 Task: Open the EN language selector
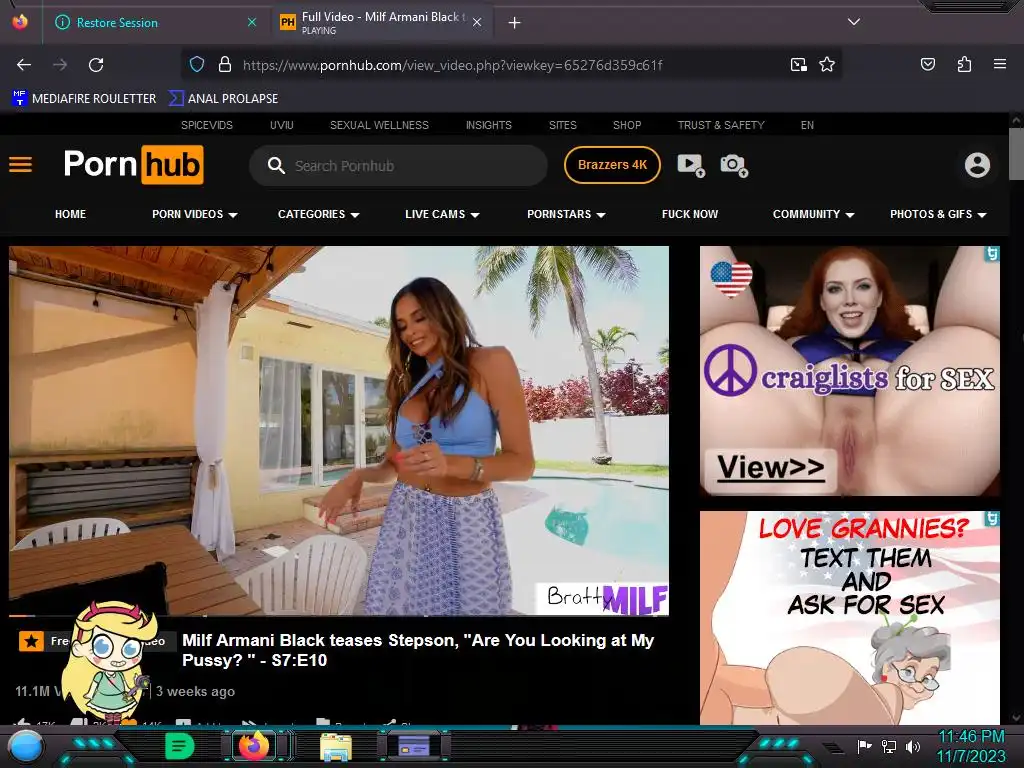(x=807, y=125)
